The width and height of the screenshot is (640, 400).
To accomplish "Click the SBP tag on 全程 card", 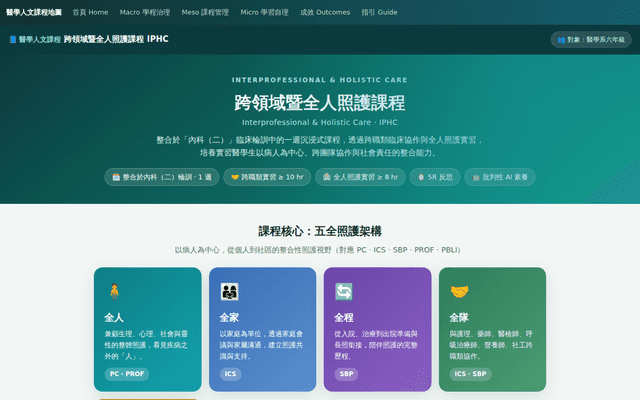I will pyautogui.click(x=346, y=374).
